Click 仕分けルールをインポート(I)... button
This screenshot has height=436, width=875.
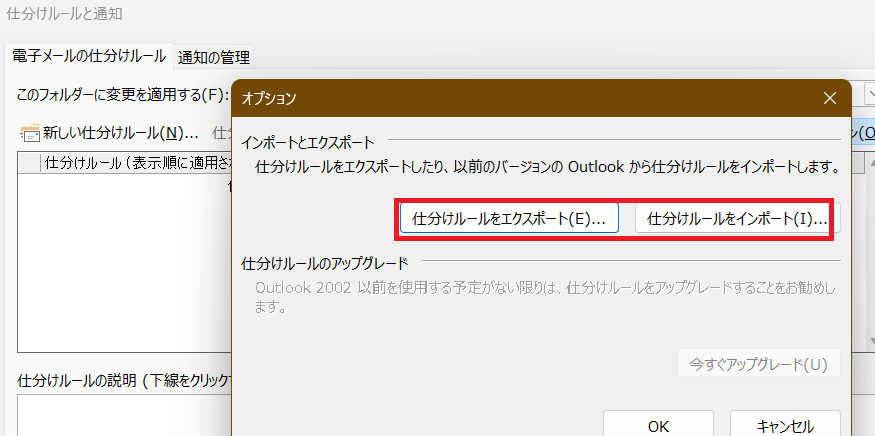point(737,218)
